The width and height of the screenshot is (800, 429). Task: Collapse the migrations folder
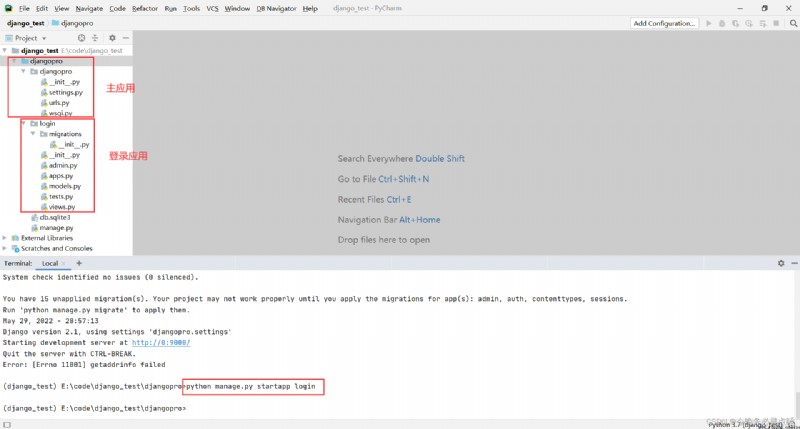(33, 134)
